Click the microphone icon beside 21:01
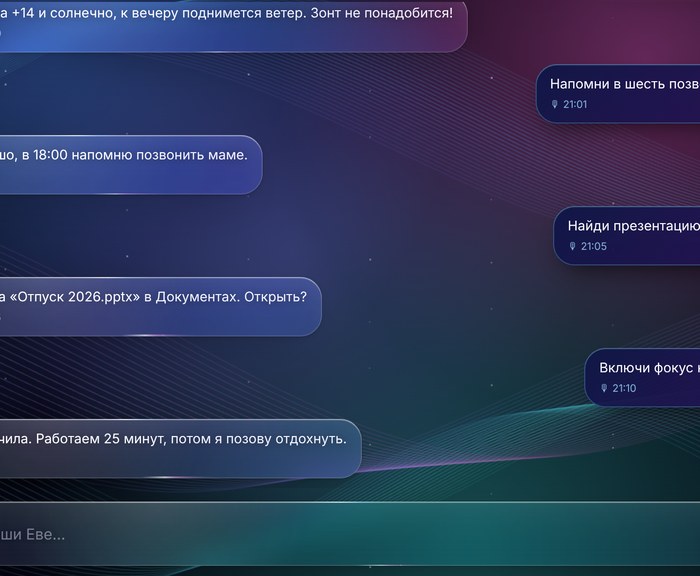 (x=554, y=104)
